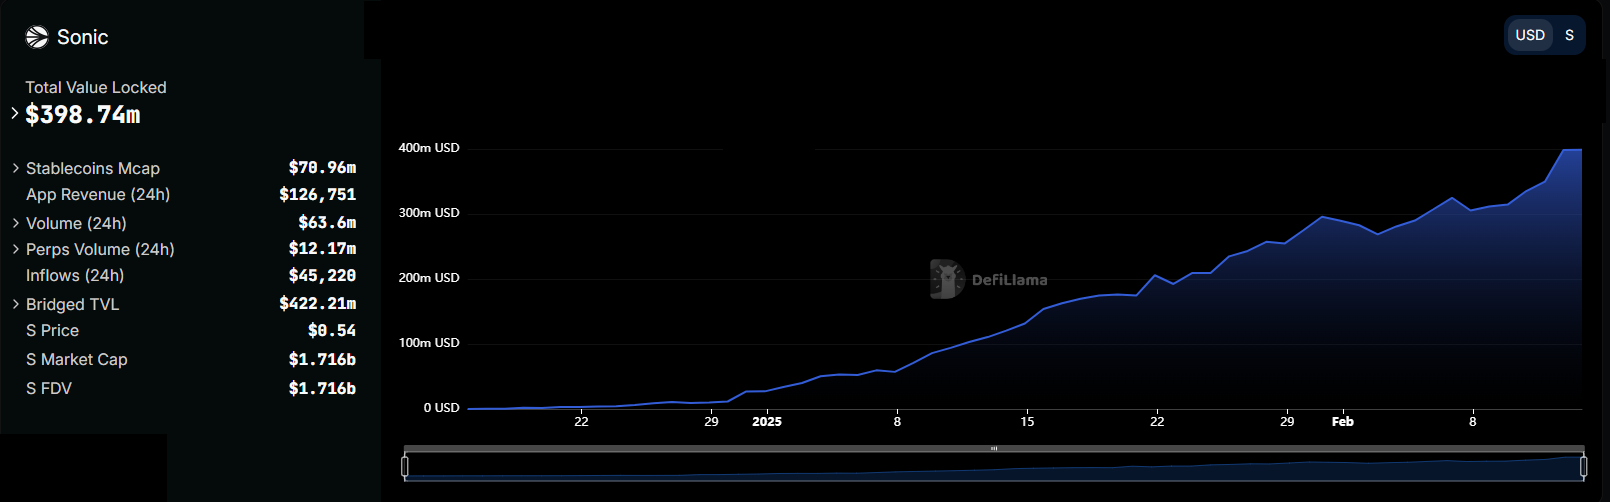Expand the Volume (24h) row

click(15, 223)
